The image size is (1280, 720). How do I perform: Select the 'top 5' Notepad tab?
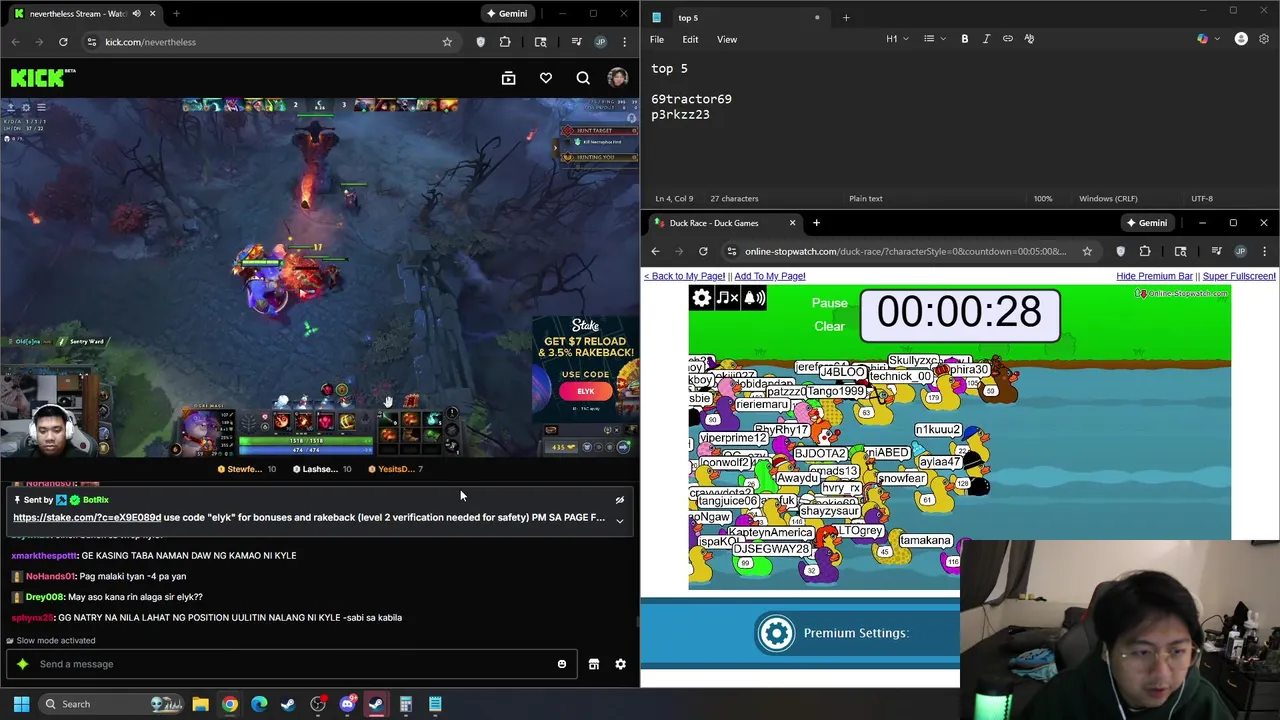(735, 17)
